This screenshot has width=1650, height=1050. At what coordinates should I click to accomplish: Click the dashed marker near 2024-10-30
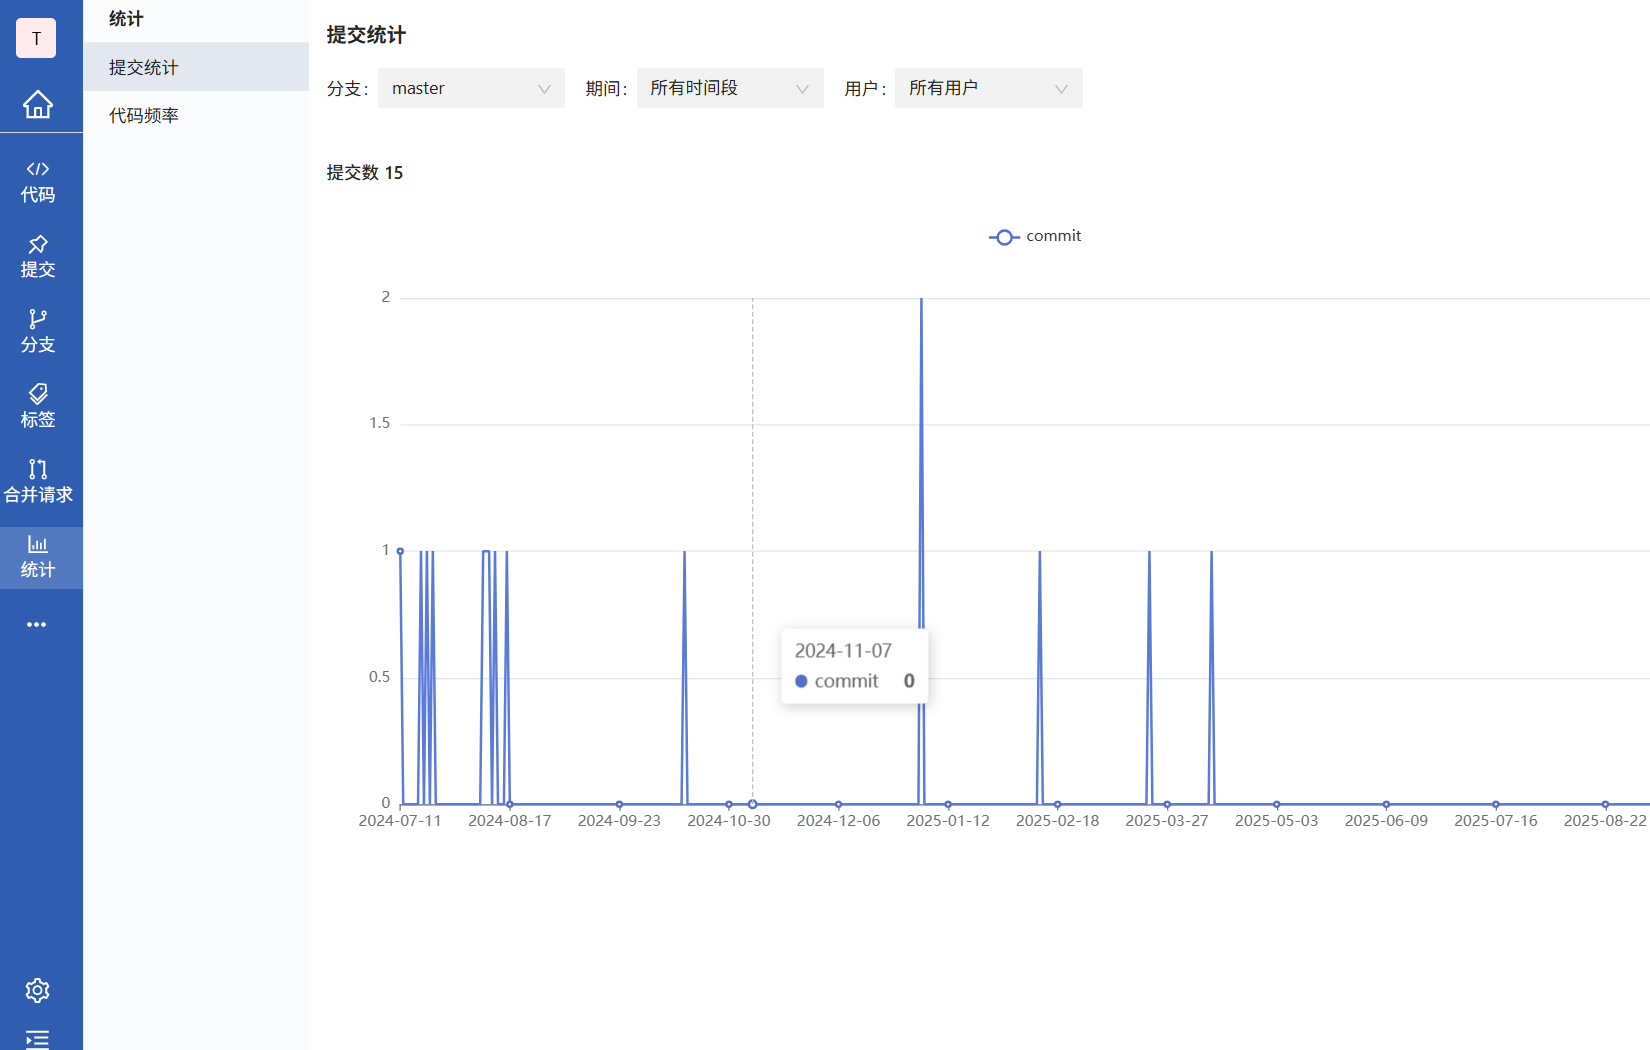[x=752, y=803]
